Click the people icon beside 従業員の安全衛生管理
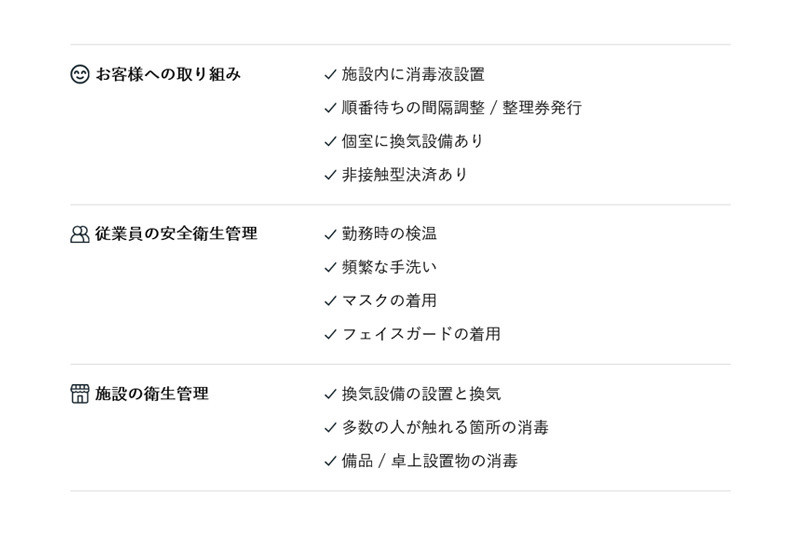 (80, 234)
